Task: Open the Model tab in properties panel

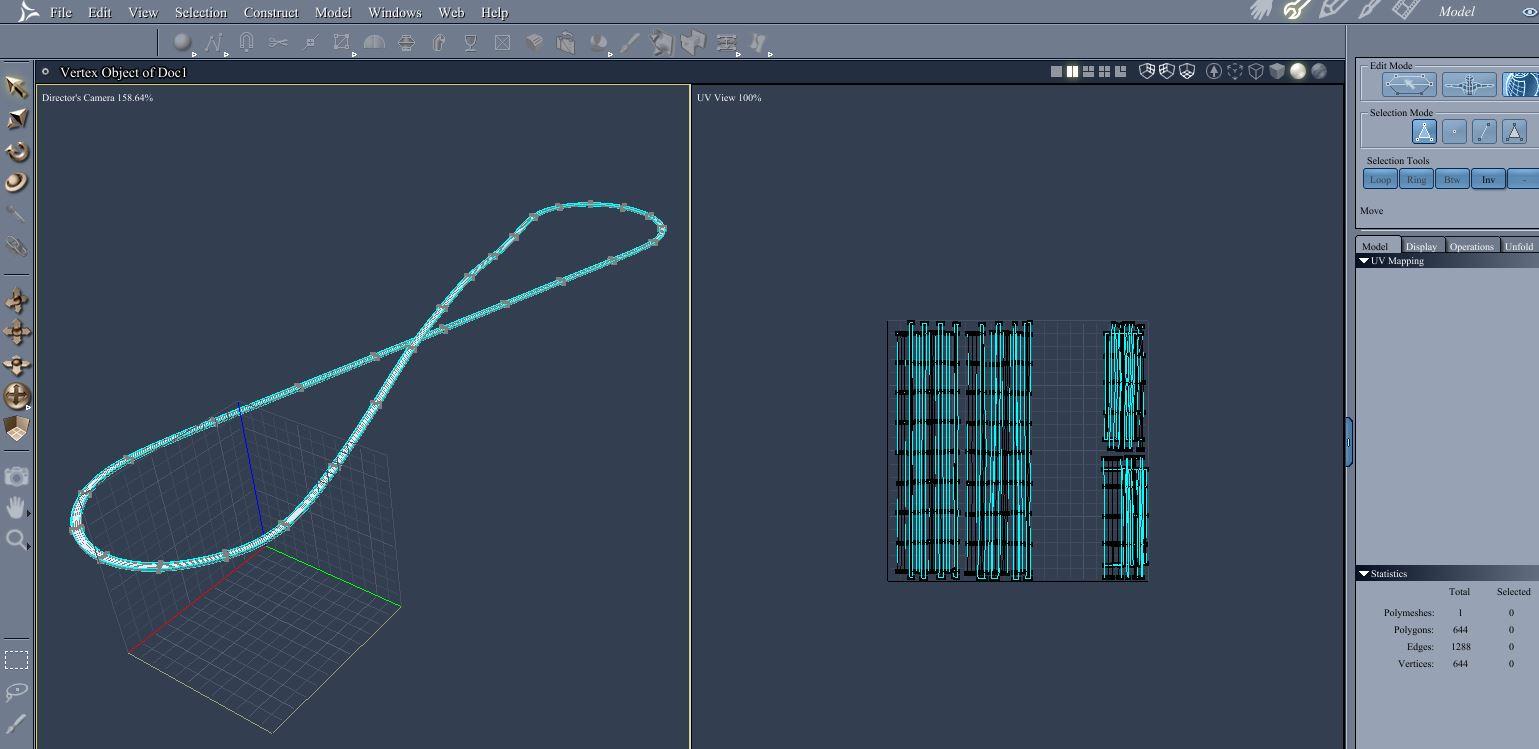Action: pos(1376,246)
